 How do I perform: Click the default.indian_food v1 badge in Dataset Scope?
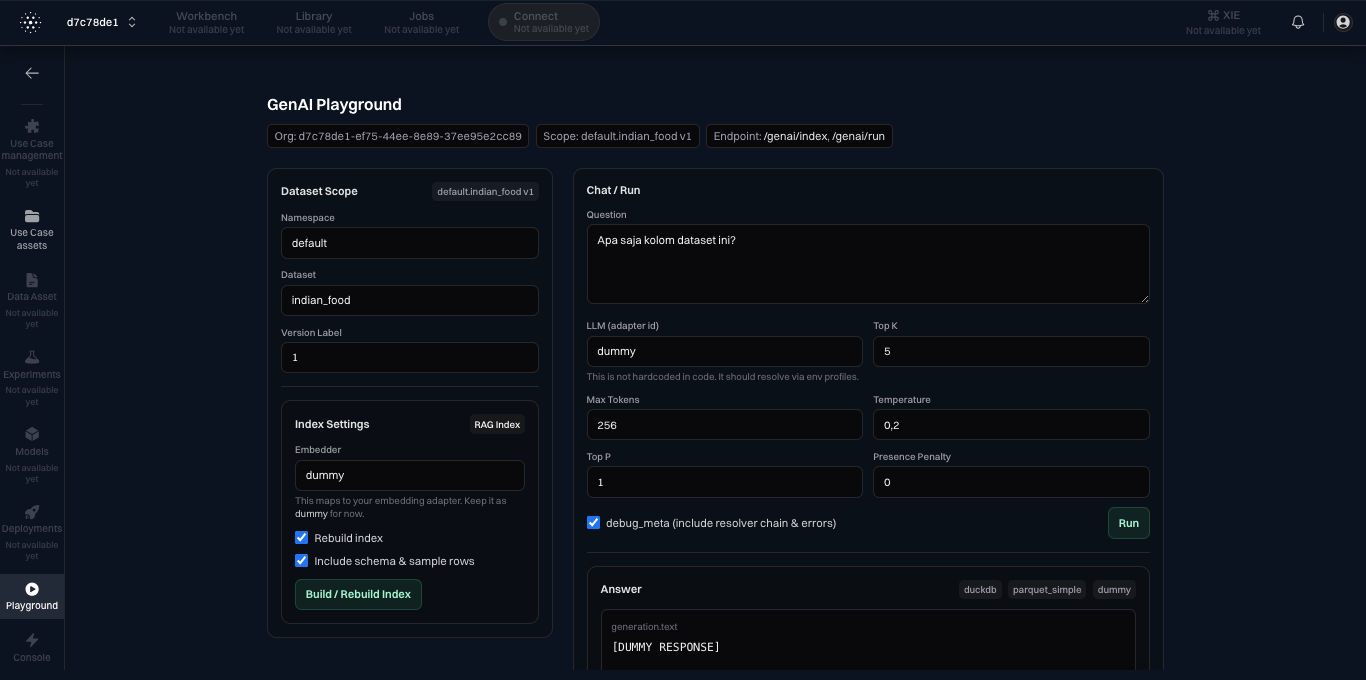point(485,191)
